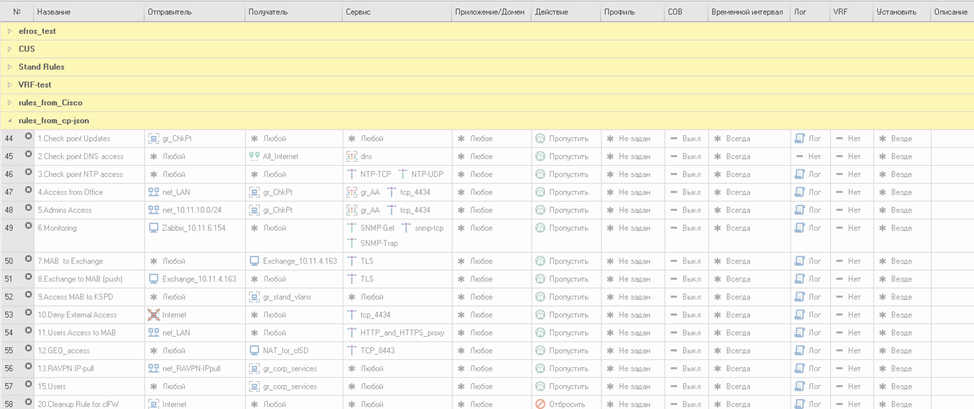Select rule name 12.GEO_access
Viewport: 974px width, 409px height.
click(x=62, y=351)
